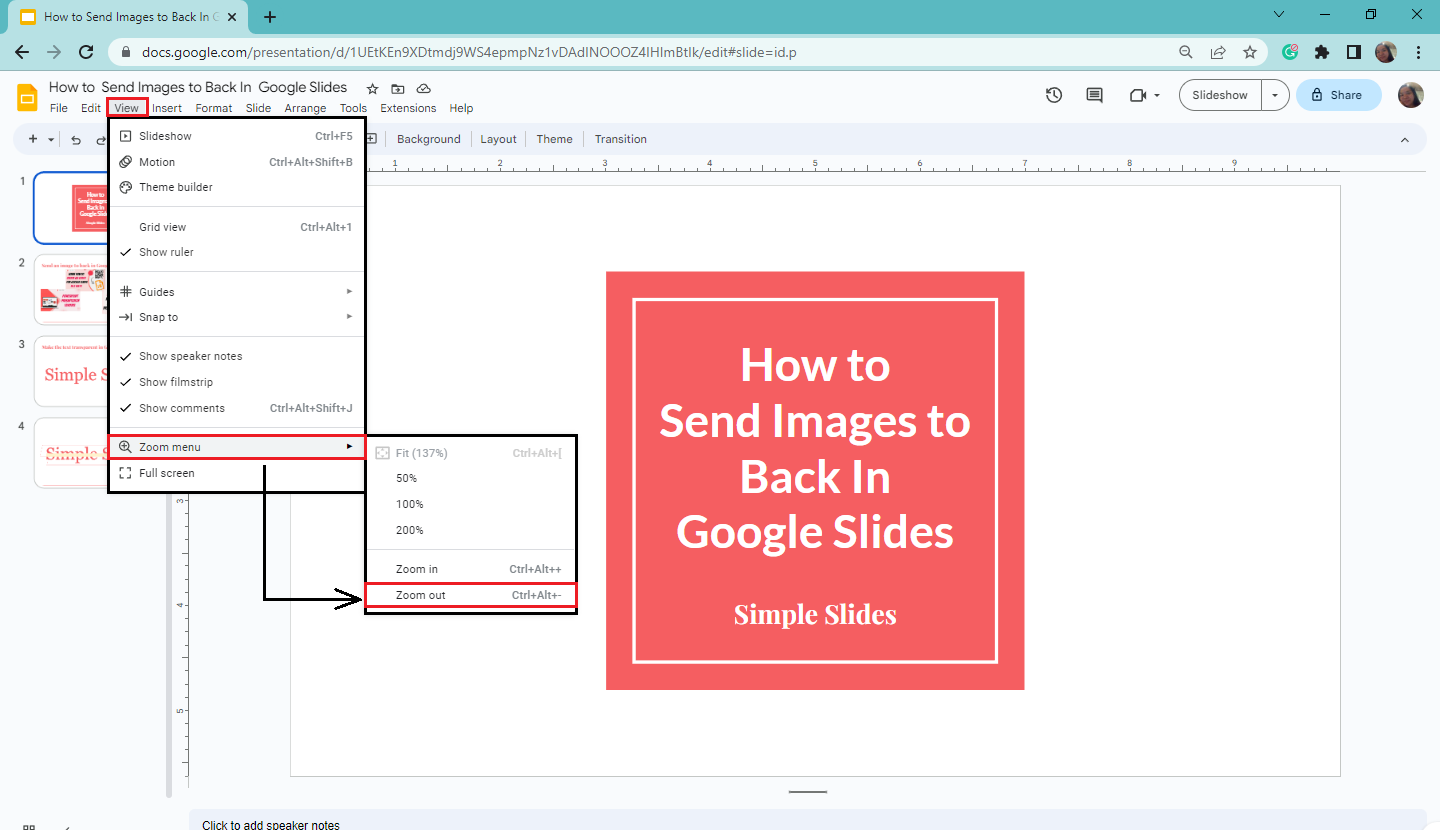Viewport: 1440px width, 830px height.
Task: Open the File menu
Action: [x=59, y=108]
